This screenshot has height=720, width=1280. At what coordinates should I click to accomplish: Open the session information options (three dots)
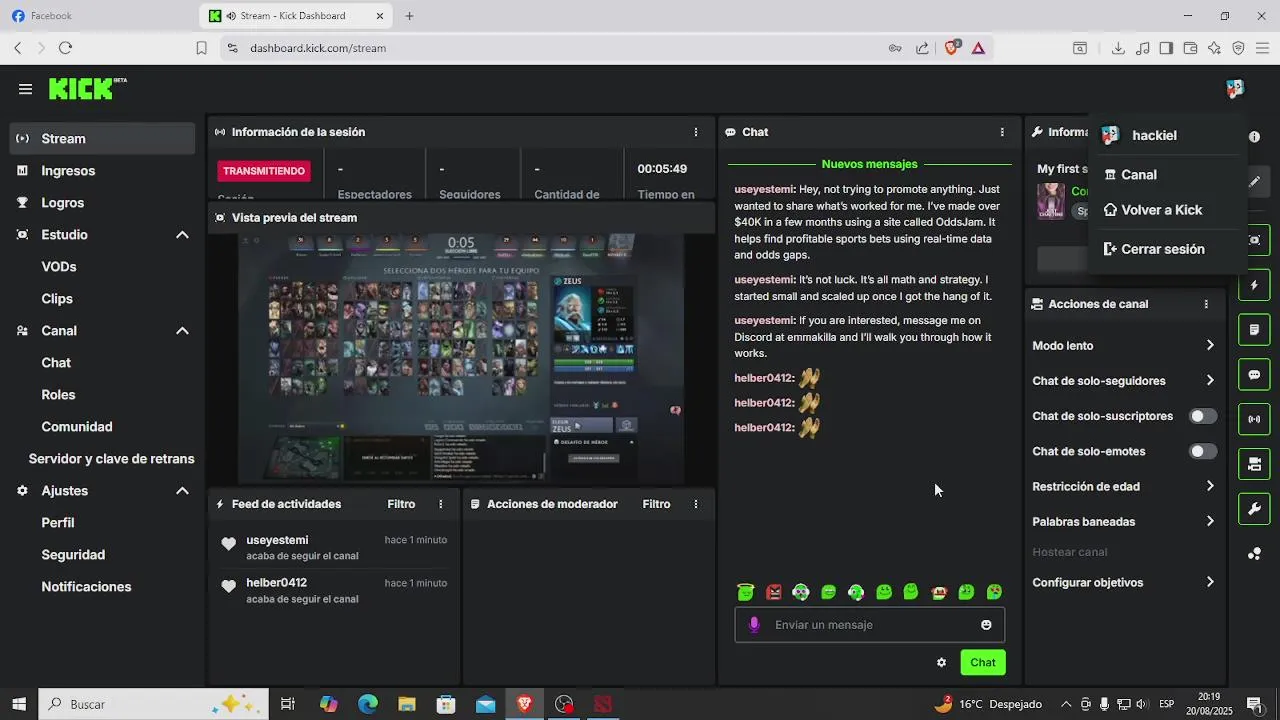[x=696, y=132]
